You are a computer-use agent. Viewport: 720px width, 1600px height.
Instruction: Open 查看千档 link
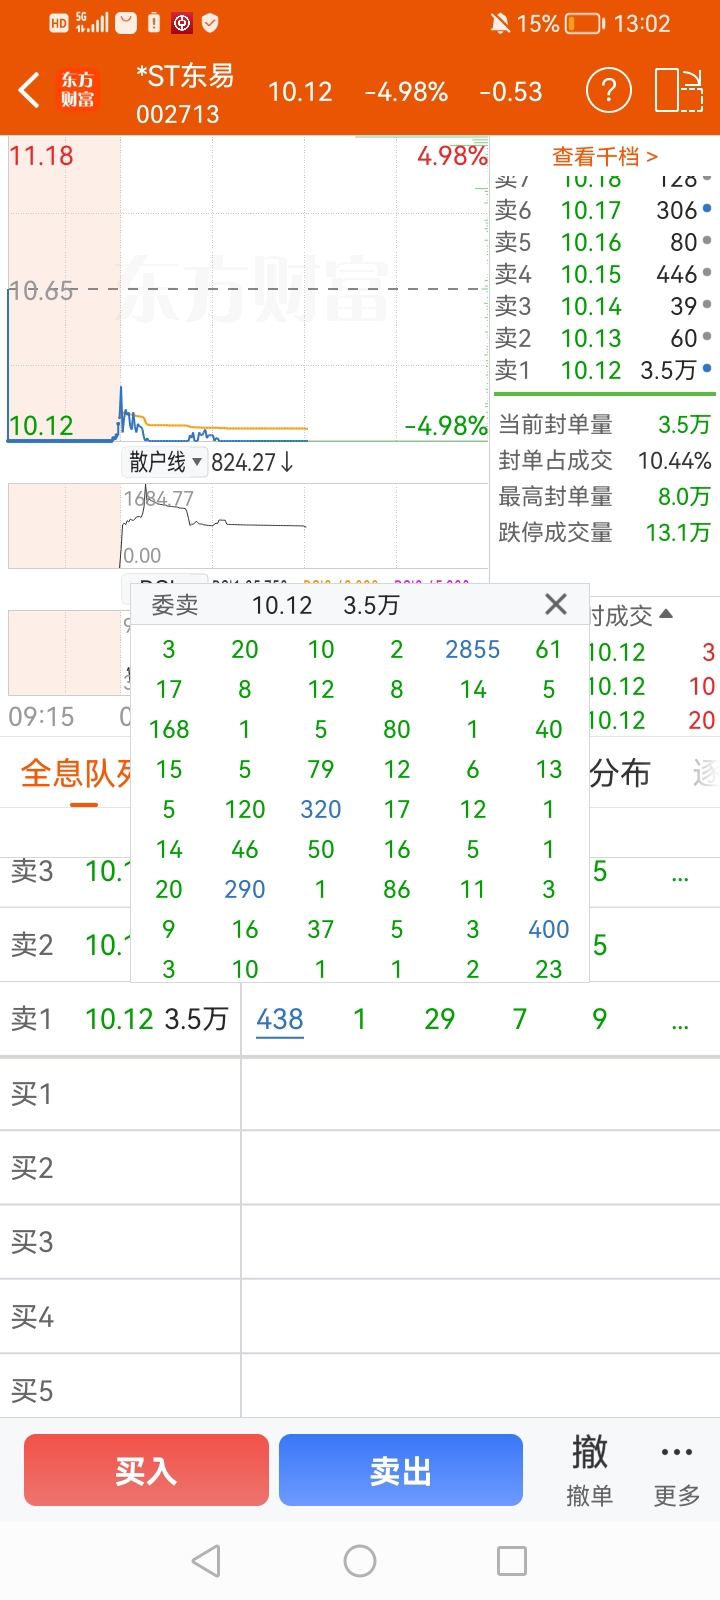tap(605, 156)
